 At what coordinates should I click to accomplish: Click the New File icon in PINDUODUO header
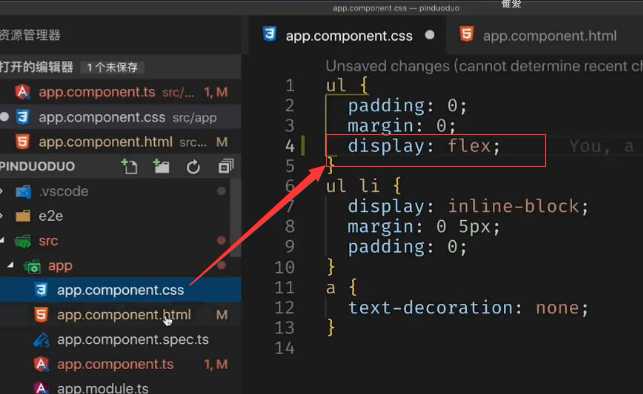pos(130,167)
